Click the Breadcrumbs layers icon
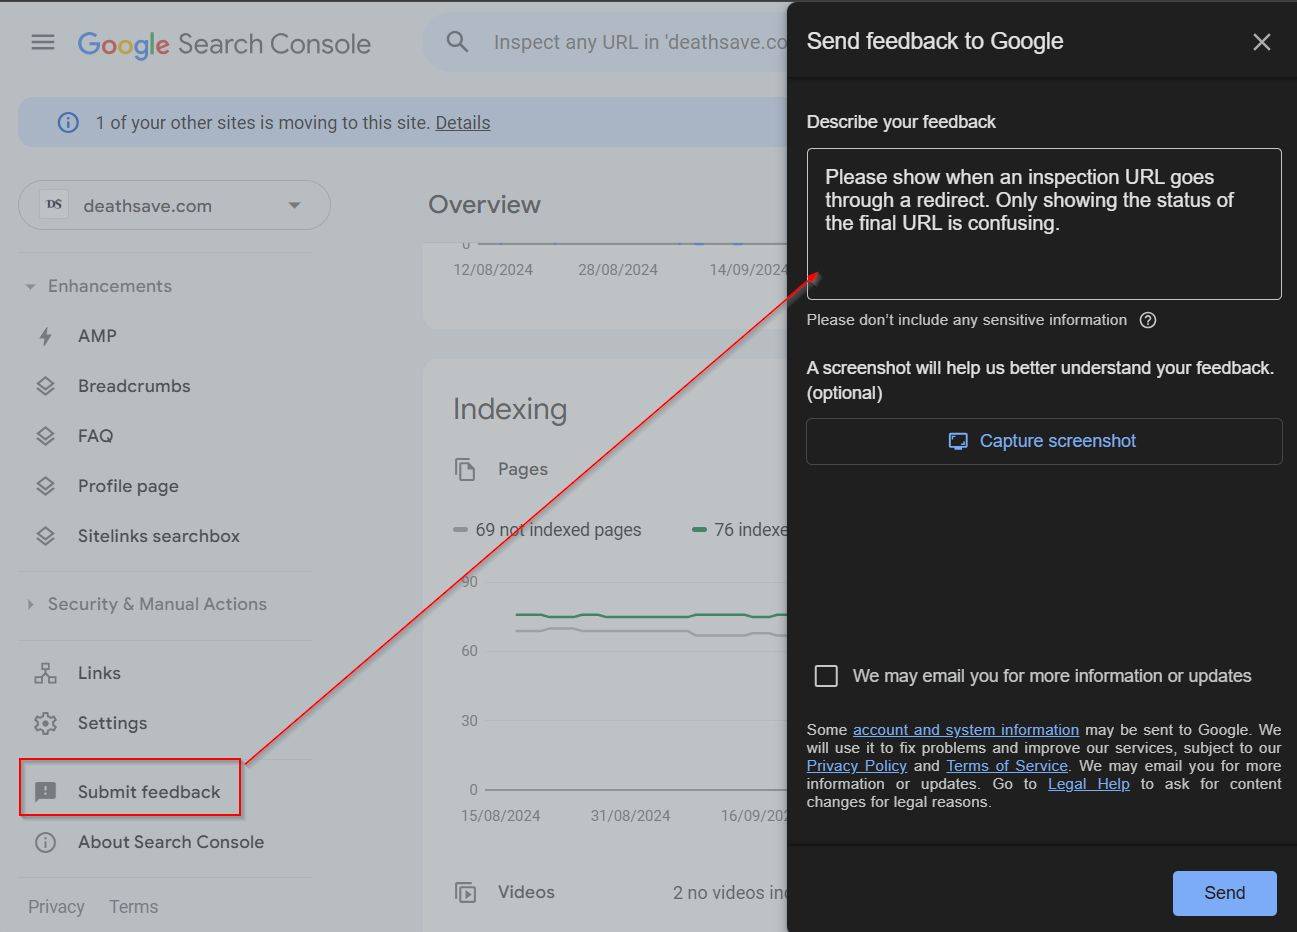Image resolution: width=1297 pixels, height=932 pixels. (45, 386)
